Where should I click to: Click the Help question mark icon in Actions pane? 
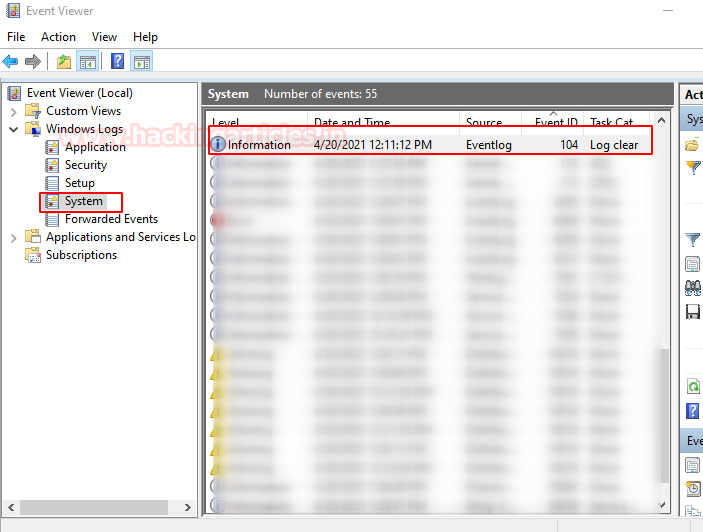(693, 411)
